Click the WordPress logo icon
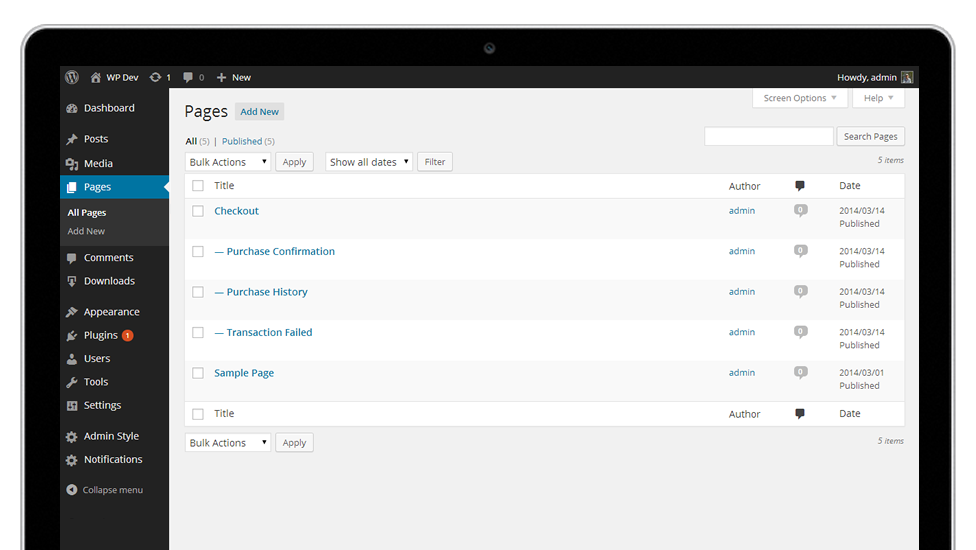This screenshot has height=550, width=976. [x=72, y=77]
